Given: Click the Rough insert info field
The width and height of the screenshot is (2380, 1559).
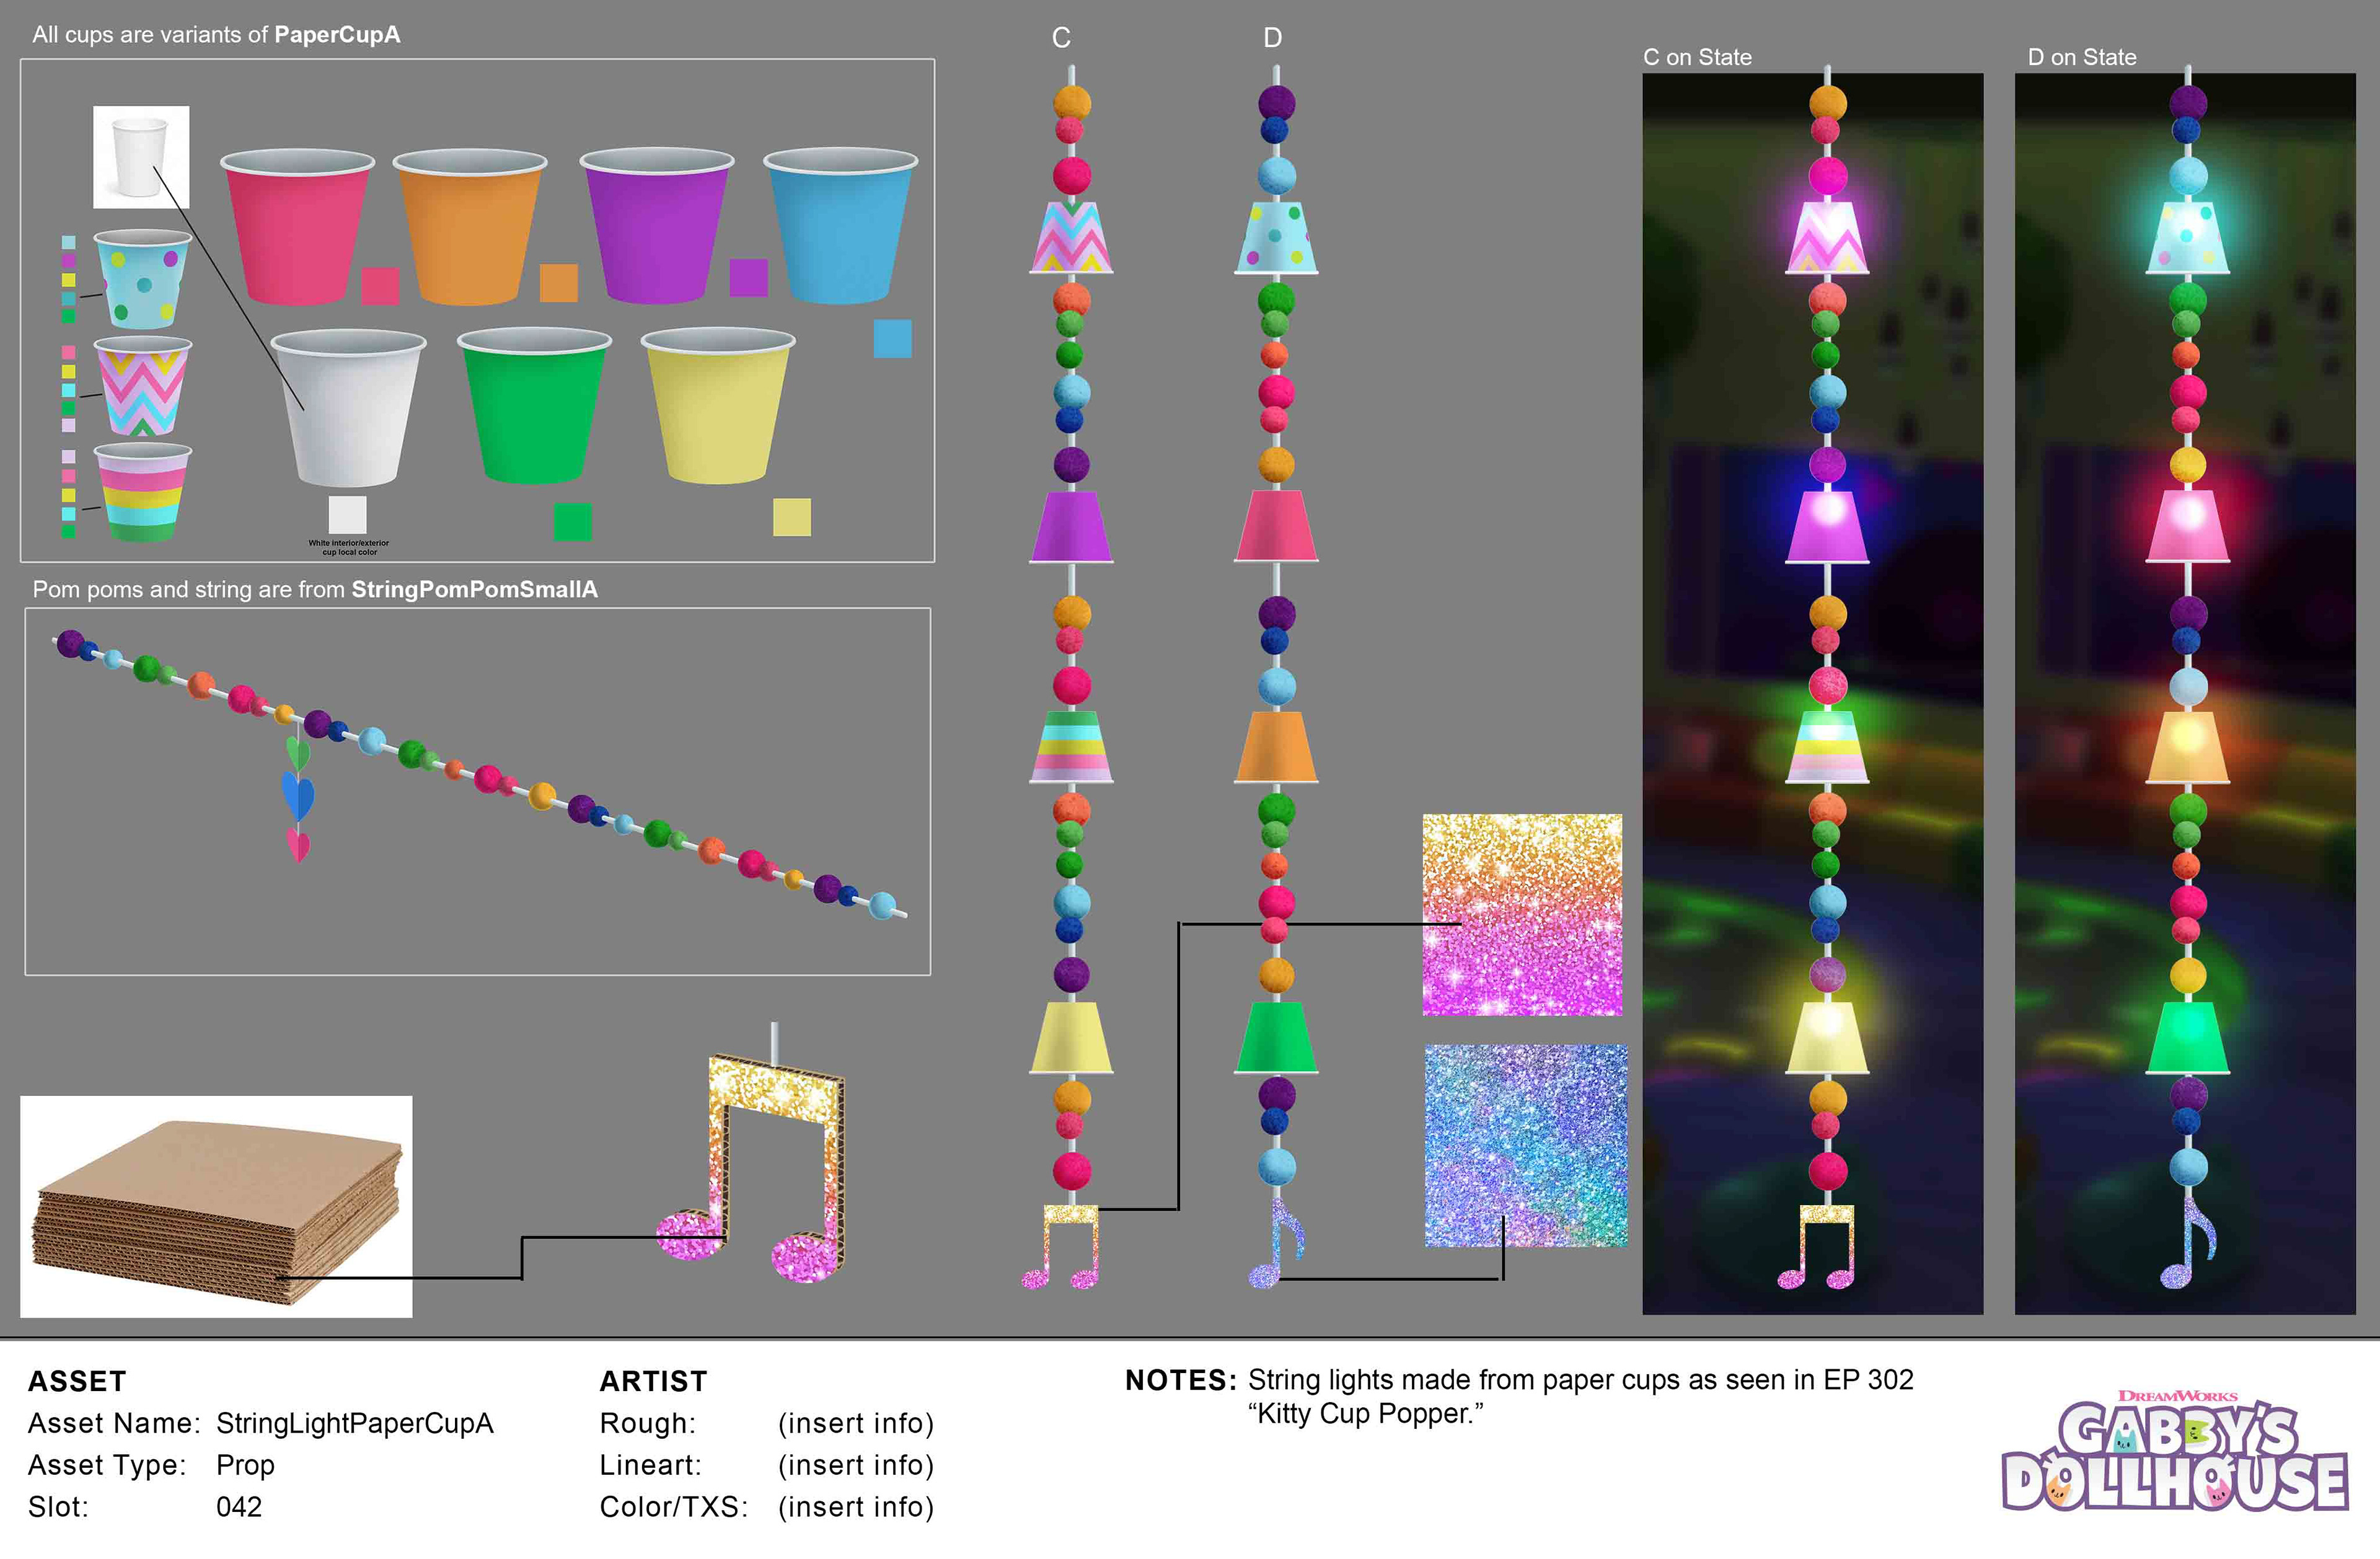Looking at the screenshot, I should click(x=855, y=1423).
